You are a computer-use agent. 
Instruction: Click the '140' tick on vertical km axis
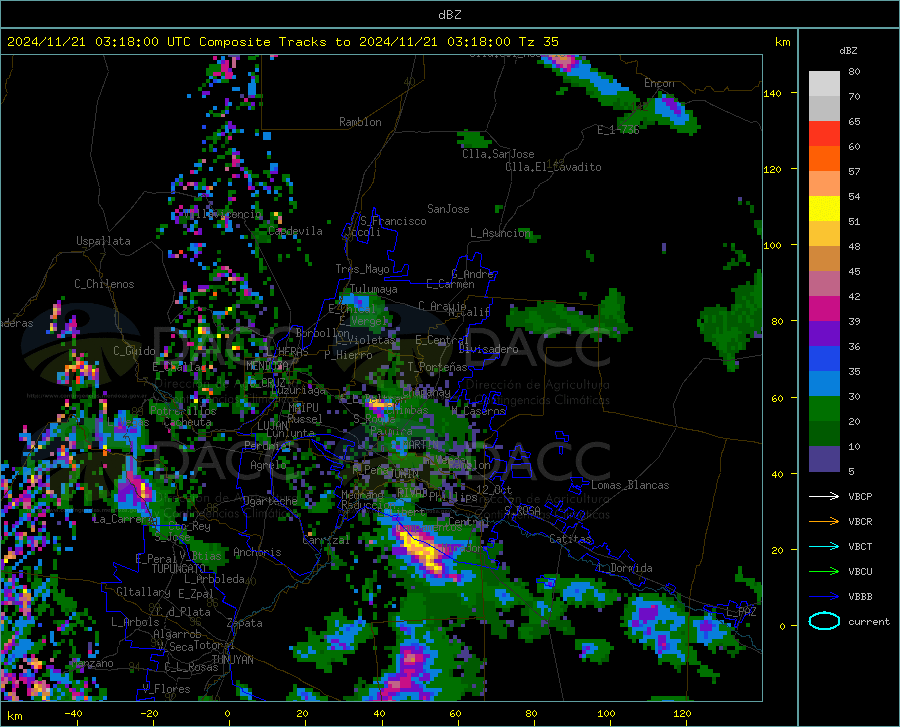772,93
